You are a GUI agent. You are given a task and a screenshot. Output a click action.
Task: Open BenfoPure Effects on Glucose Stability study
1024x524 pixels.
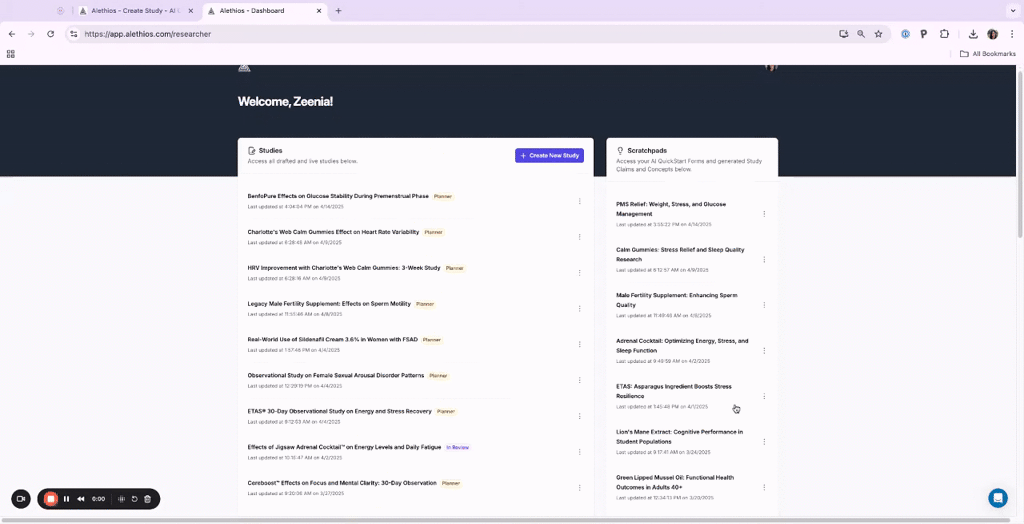pyautogui.click(x=338, y=196)
